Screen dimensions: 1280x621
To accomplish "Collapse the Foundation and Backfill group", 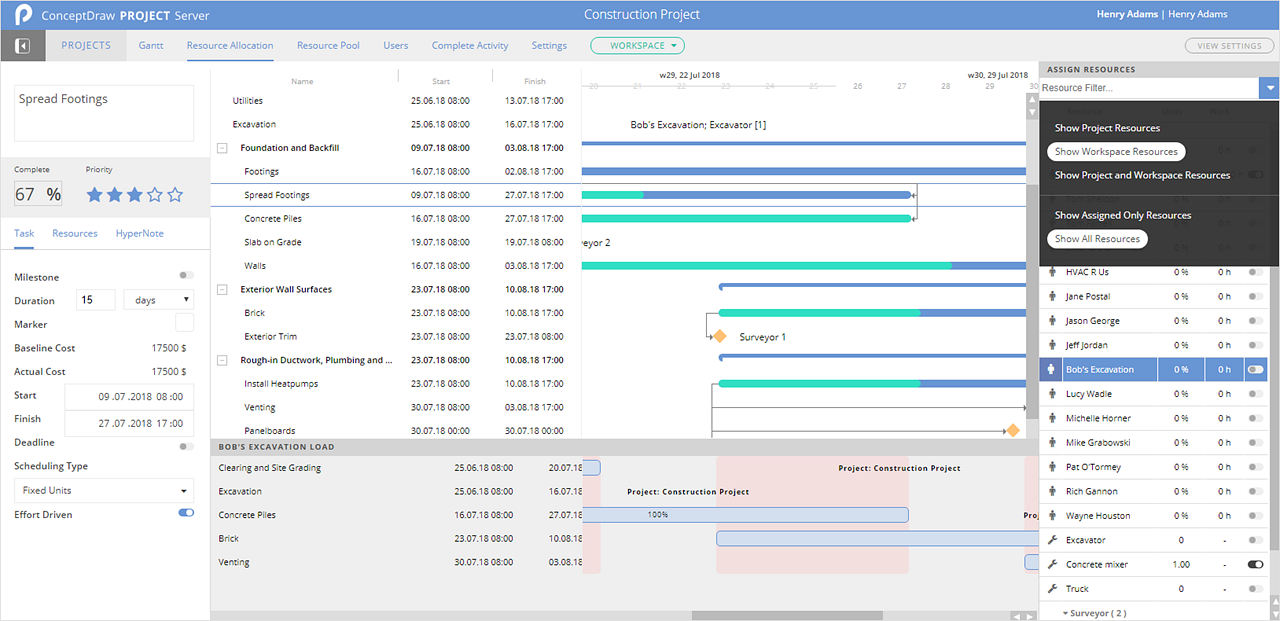I will pyautogui.click(x=222, y=148).
